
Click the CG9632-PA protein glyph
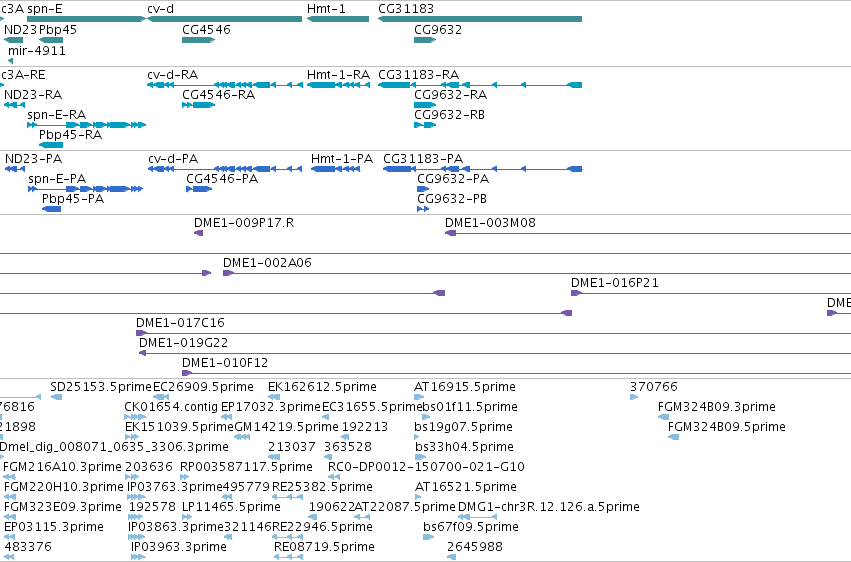pos(423,189)
